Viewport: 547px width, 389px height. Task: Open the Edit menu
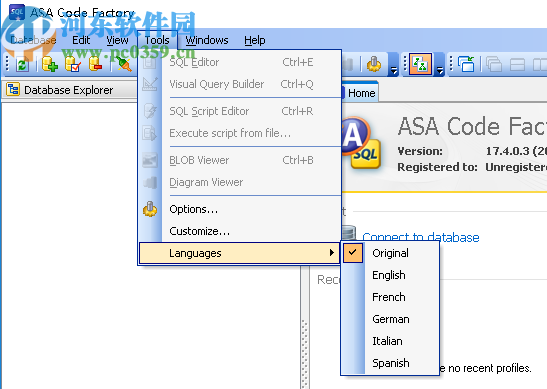pos(81,40)
